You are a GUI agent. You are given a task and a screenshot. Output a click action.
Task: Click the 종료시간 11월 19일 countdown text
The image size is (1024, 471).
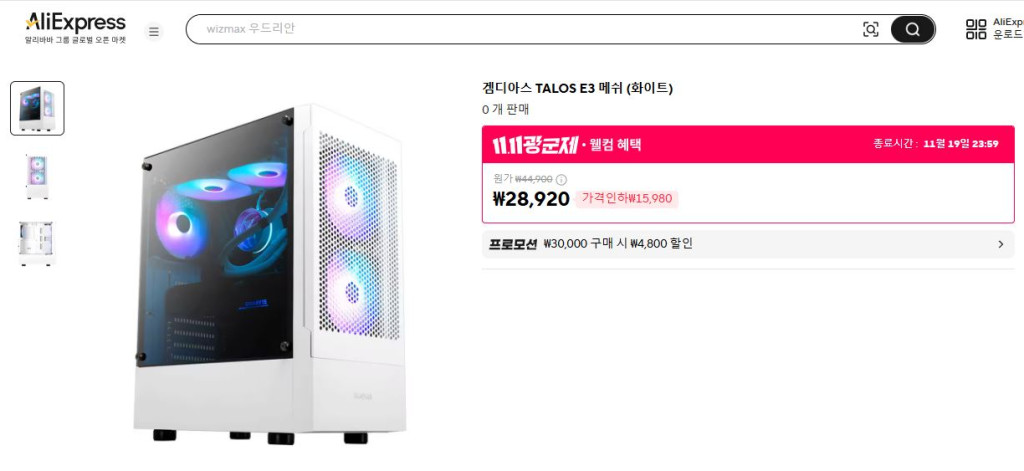click(935, 144)
